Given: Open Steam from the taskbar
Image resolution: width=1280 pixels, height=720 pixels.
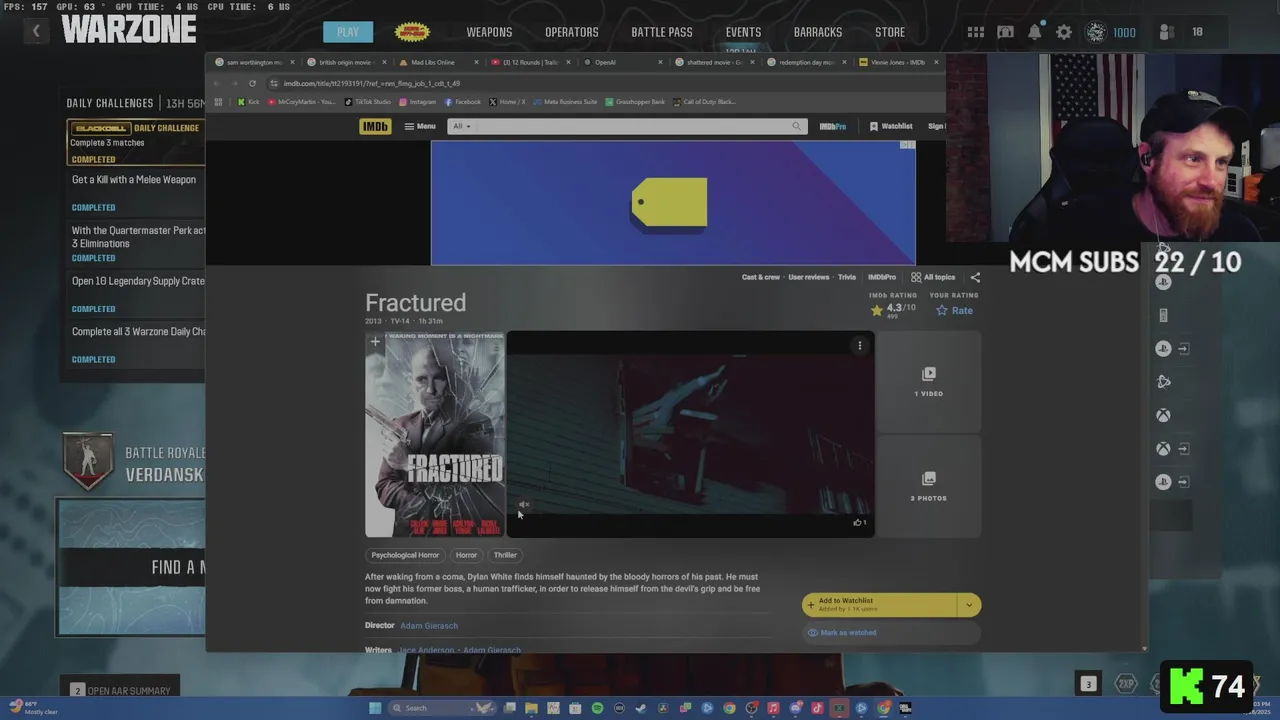Looking at the screenshot, I should (x=641, y=708).
